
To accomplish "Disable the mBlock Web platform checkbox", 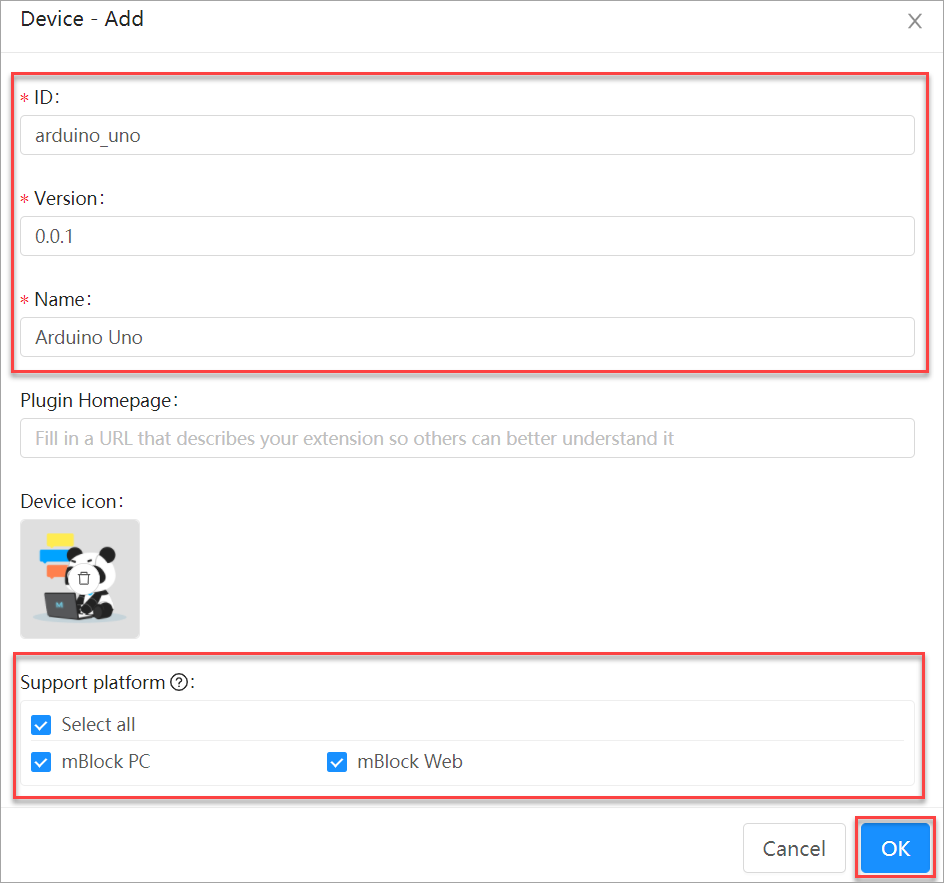I will click(x=337, y=762).
